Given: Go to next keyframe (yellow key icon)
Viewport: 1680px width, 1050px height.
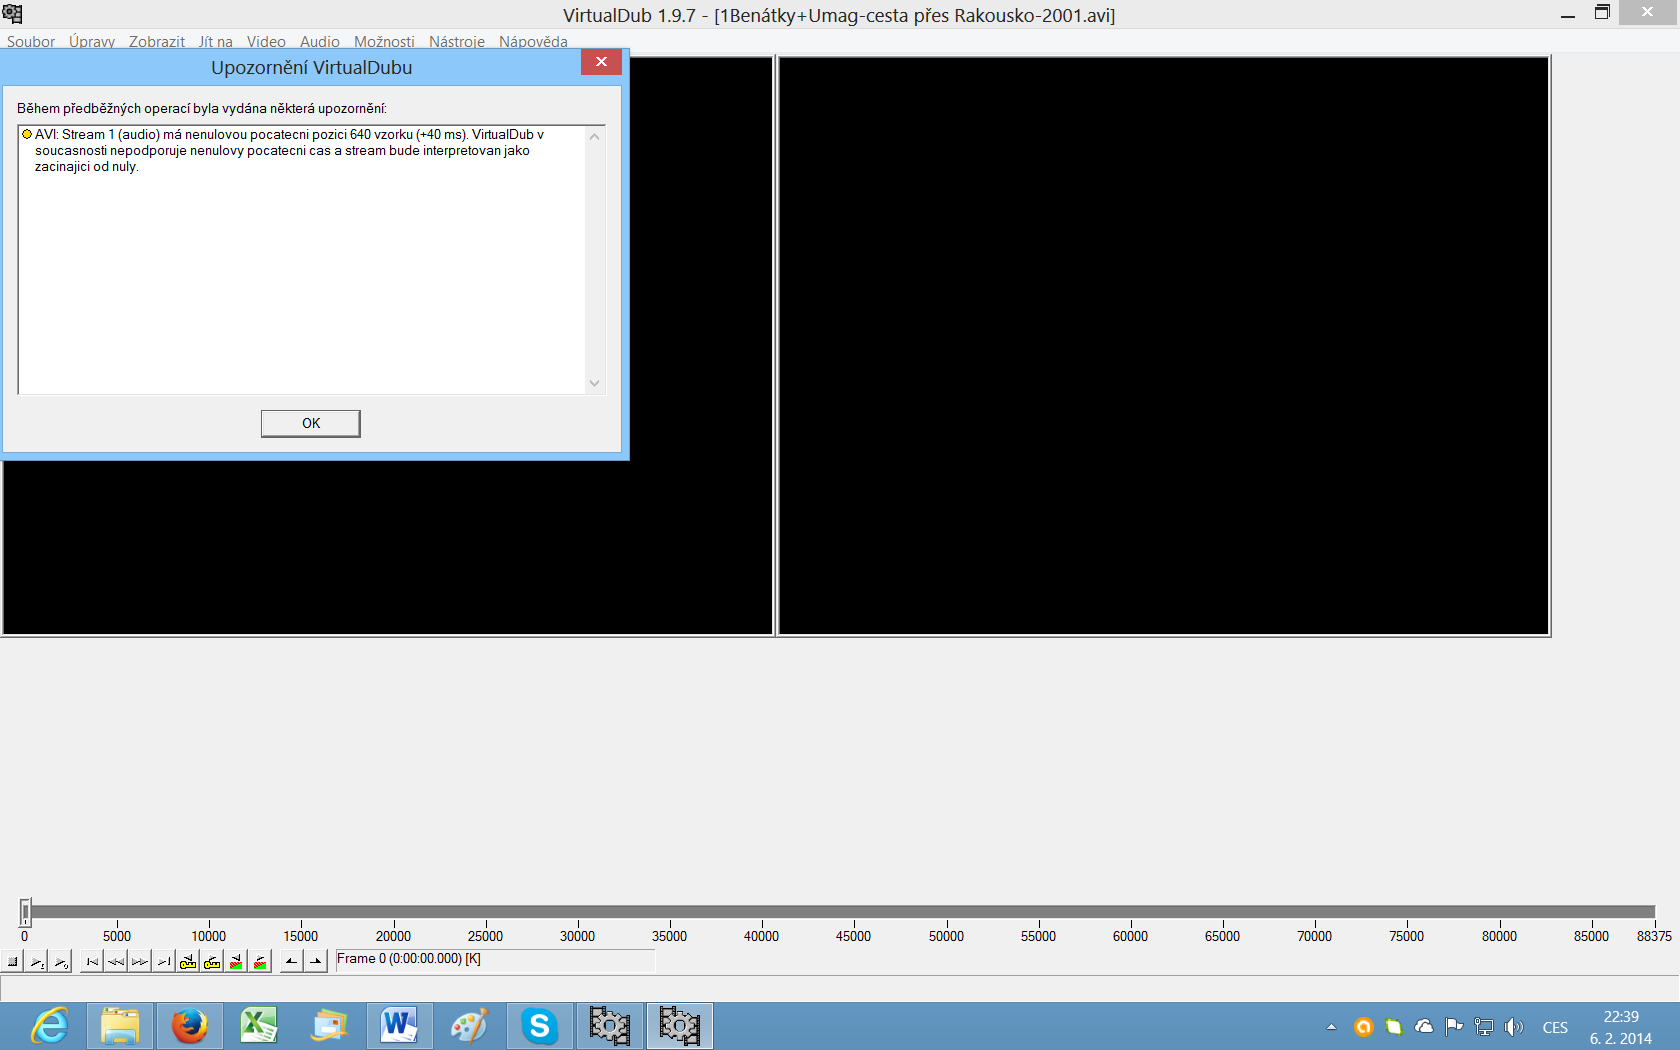Looking at the screenshot, I should 212,962.
